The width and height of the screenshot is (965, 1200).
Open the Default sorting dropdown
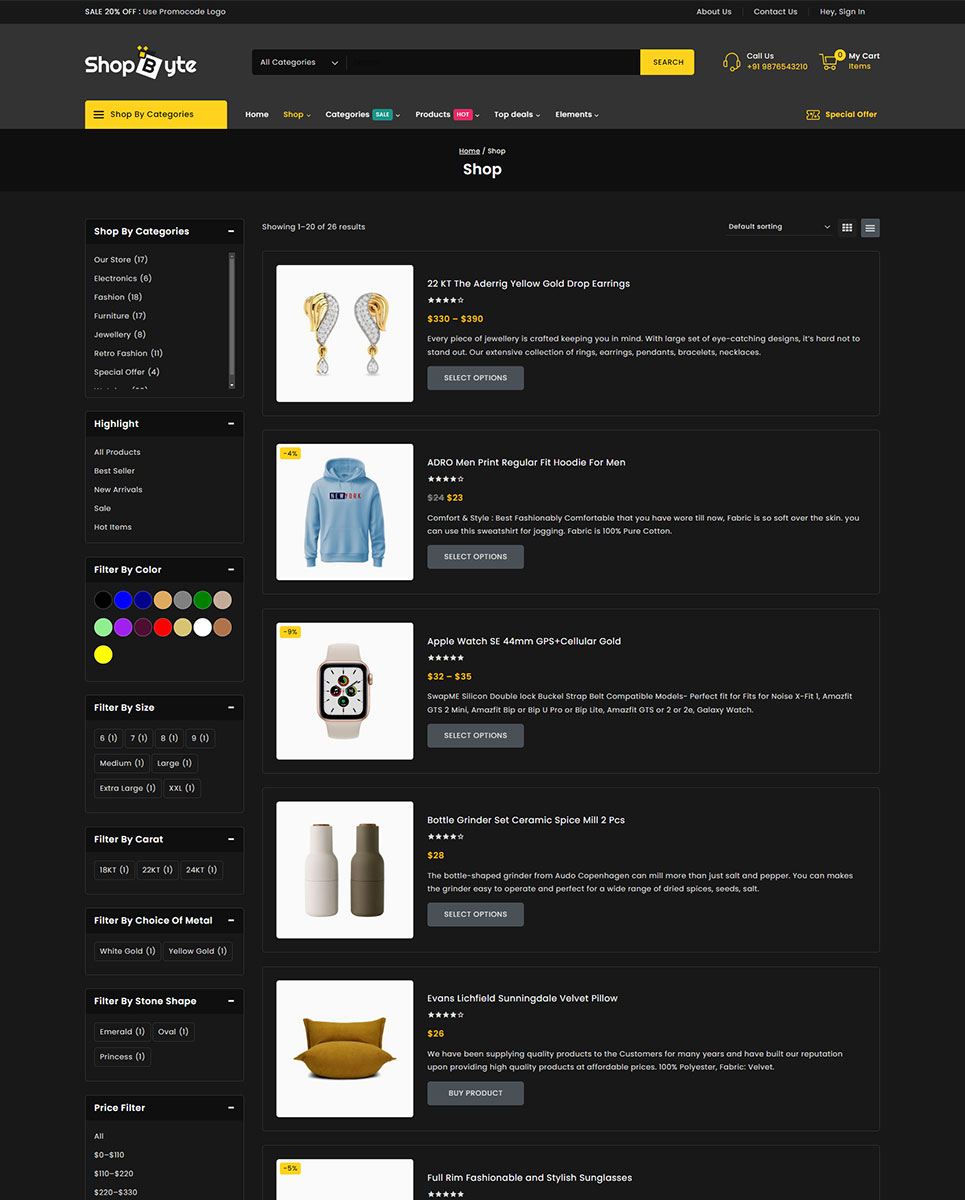(778, 227)
